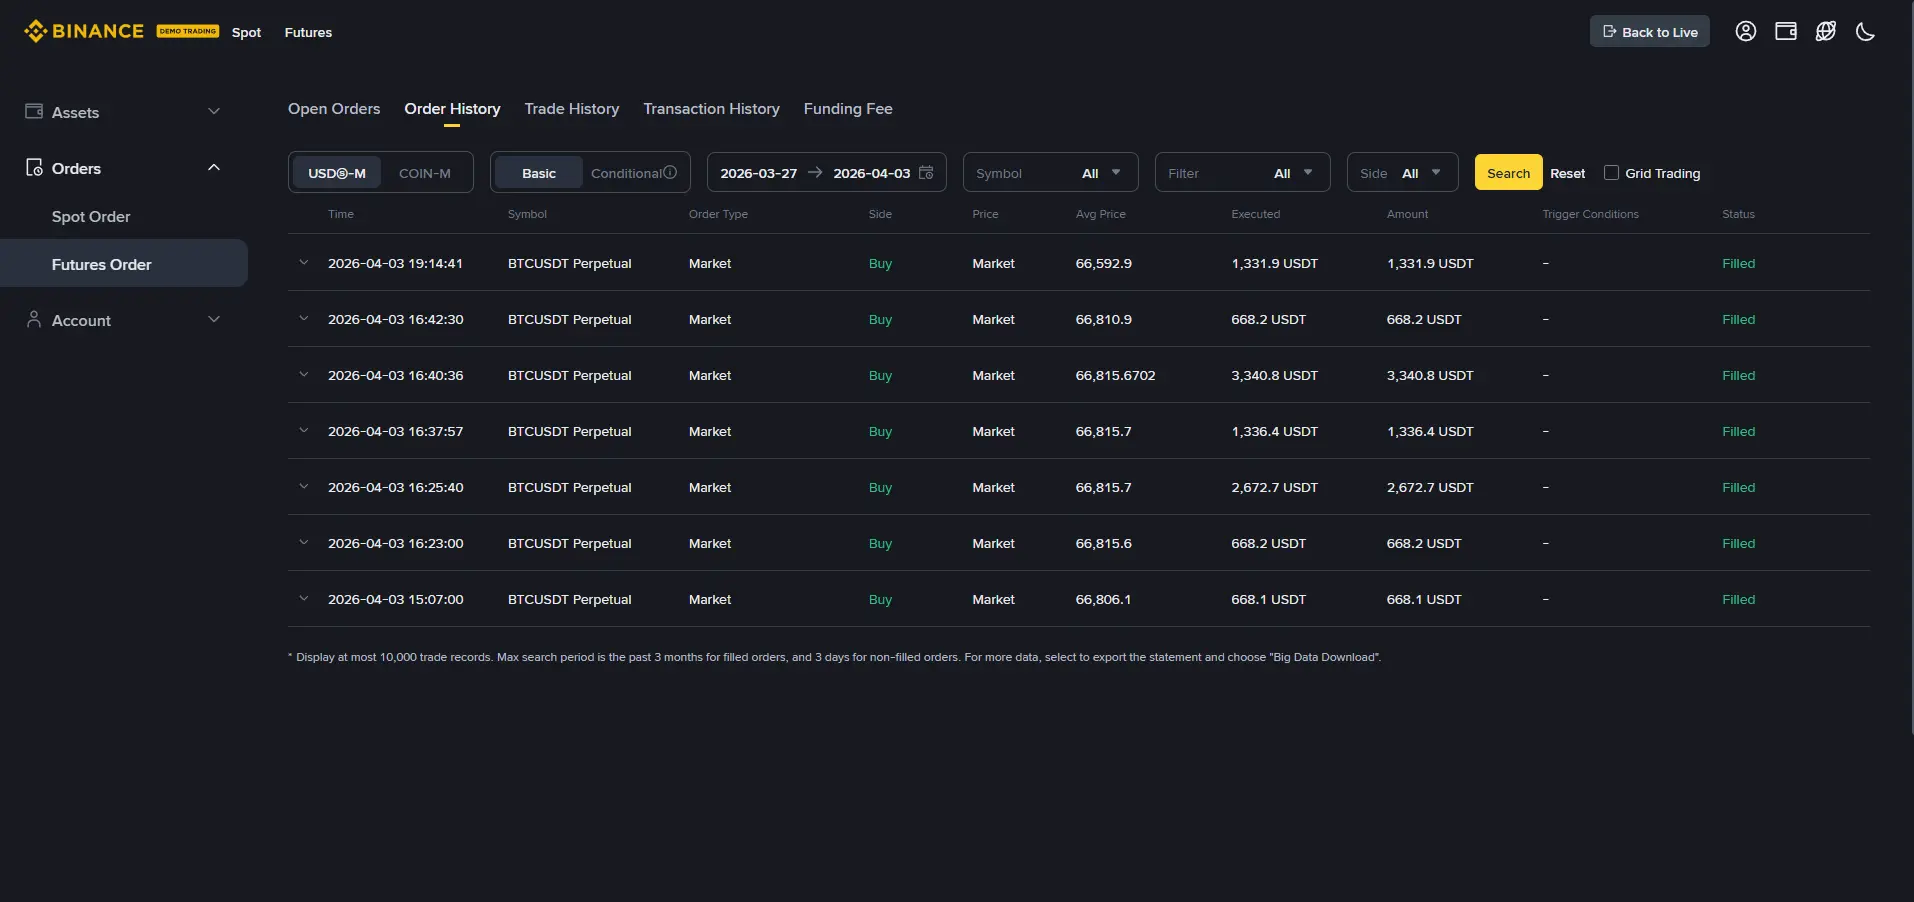Toggle dark mode moon icon
The width and height of the screenshot is (1914, 902).
pyautogui.click(x=1865, y=31)
